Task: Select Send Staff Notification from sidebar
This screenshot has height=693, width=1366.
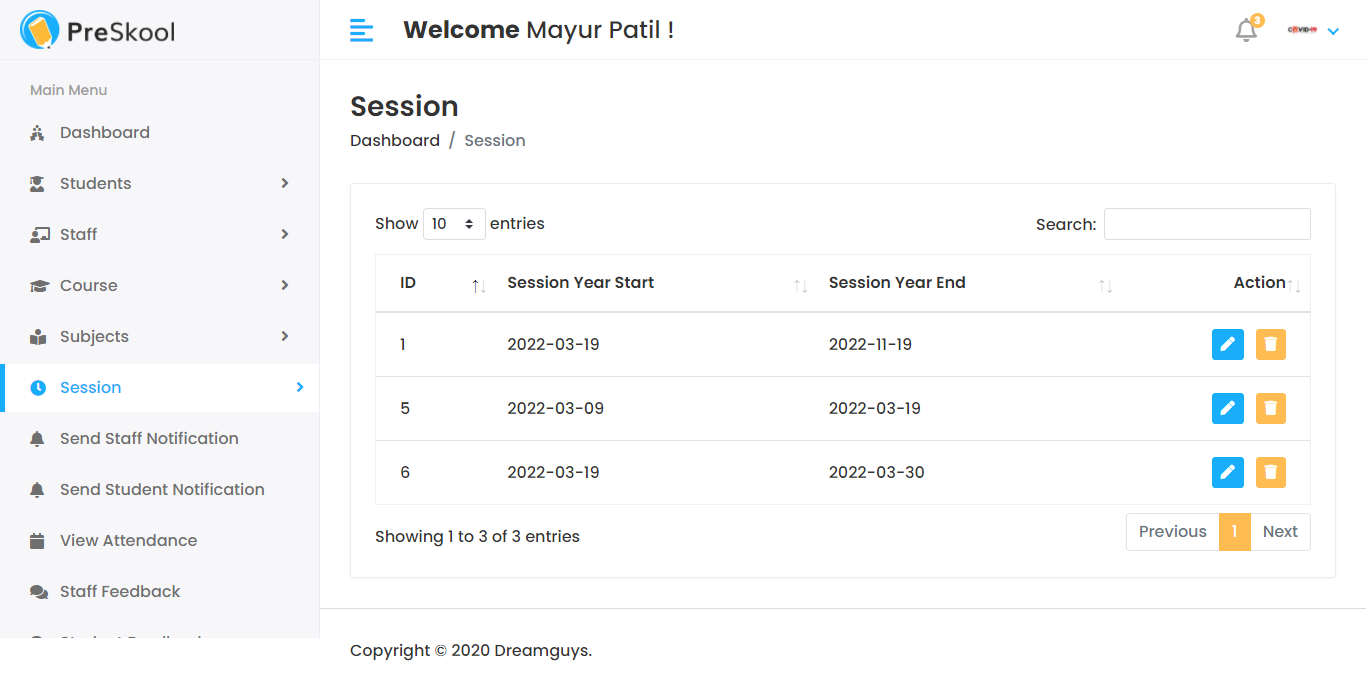Action: 148,438
